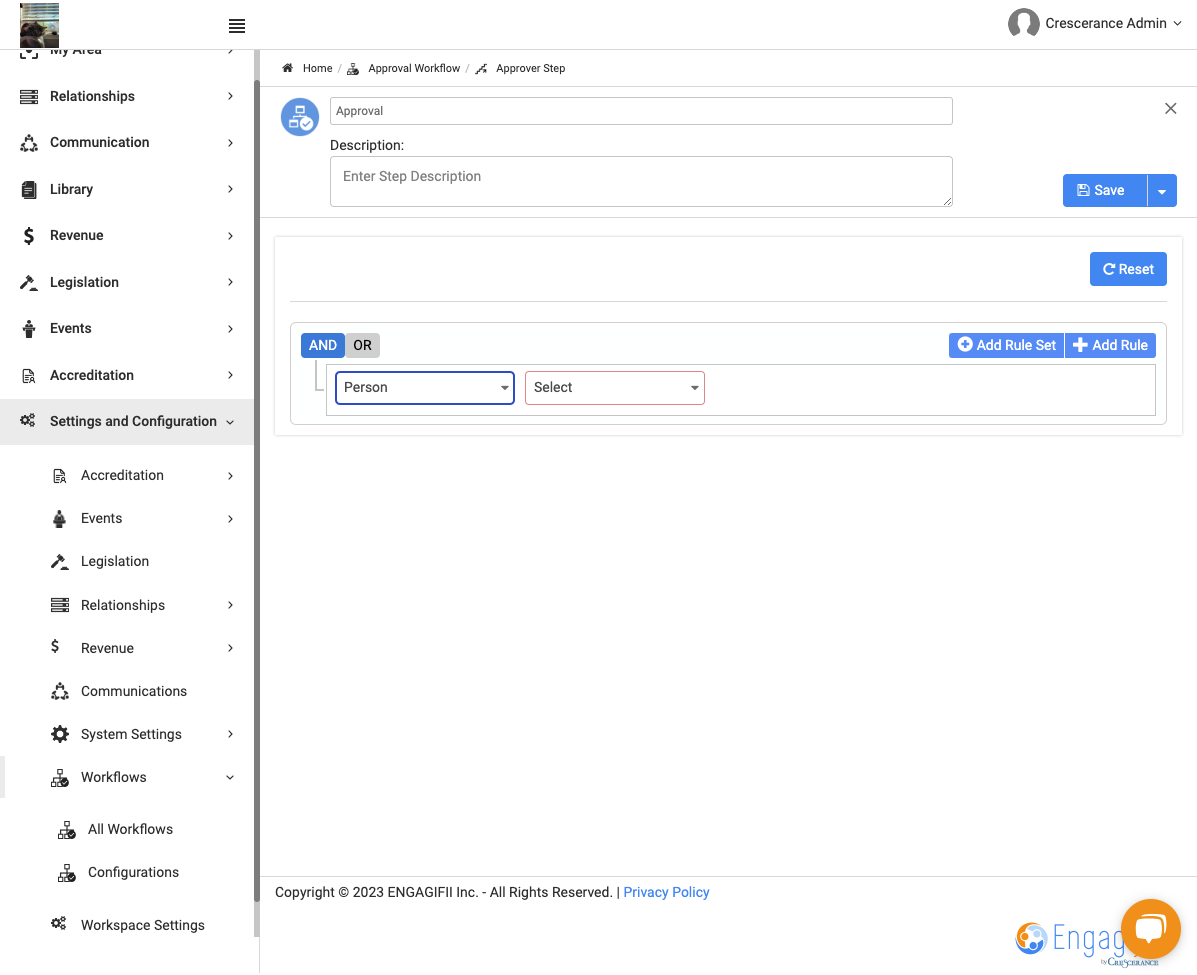Close the approver step panel
The height and width of the screenshot is (975, 1197).
coord(1170,108)
